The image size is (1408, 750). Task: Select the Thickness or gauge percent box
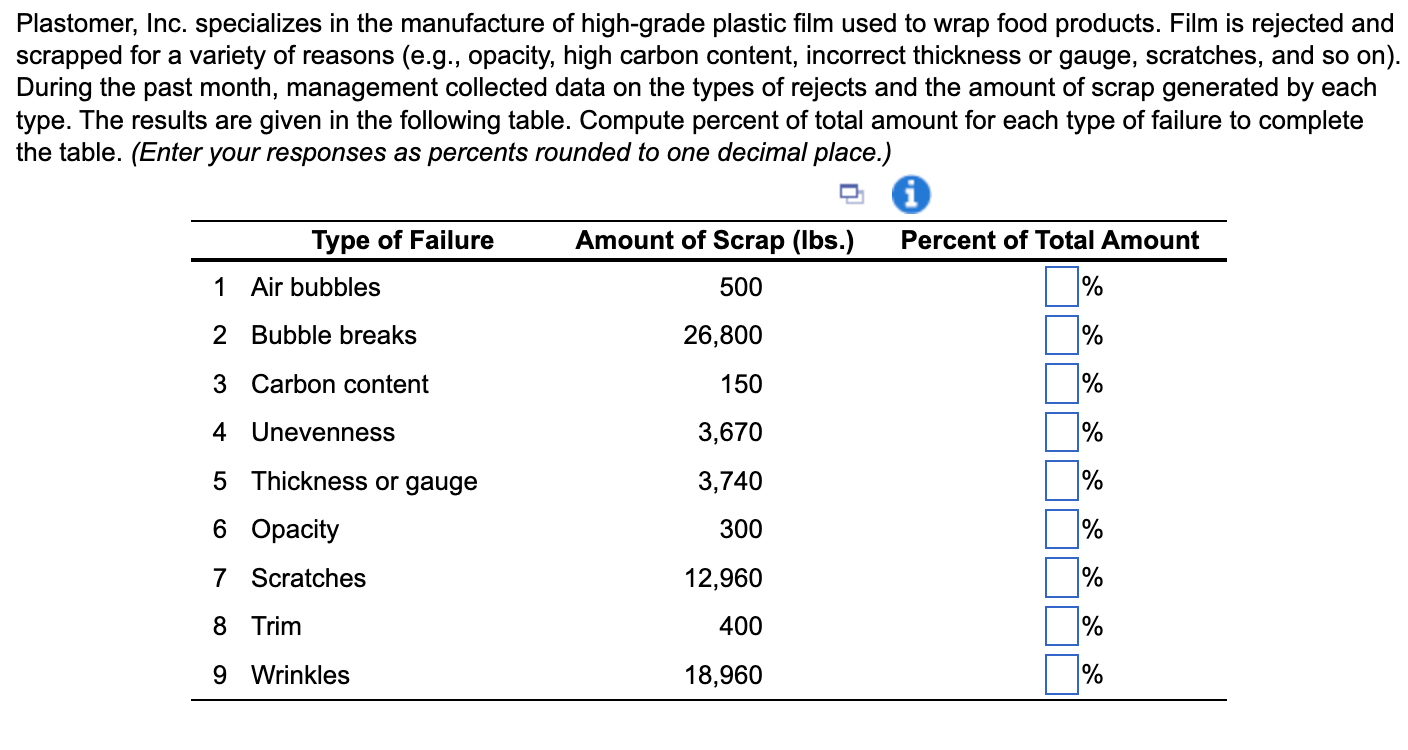pyautogui.click(x=1061, y=481)
